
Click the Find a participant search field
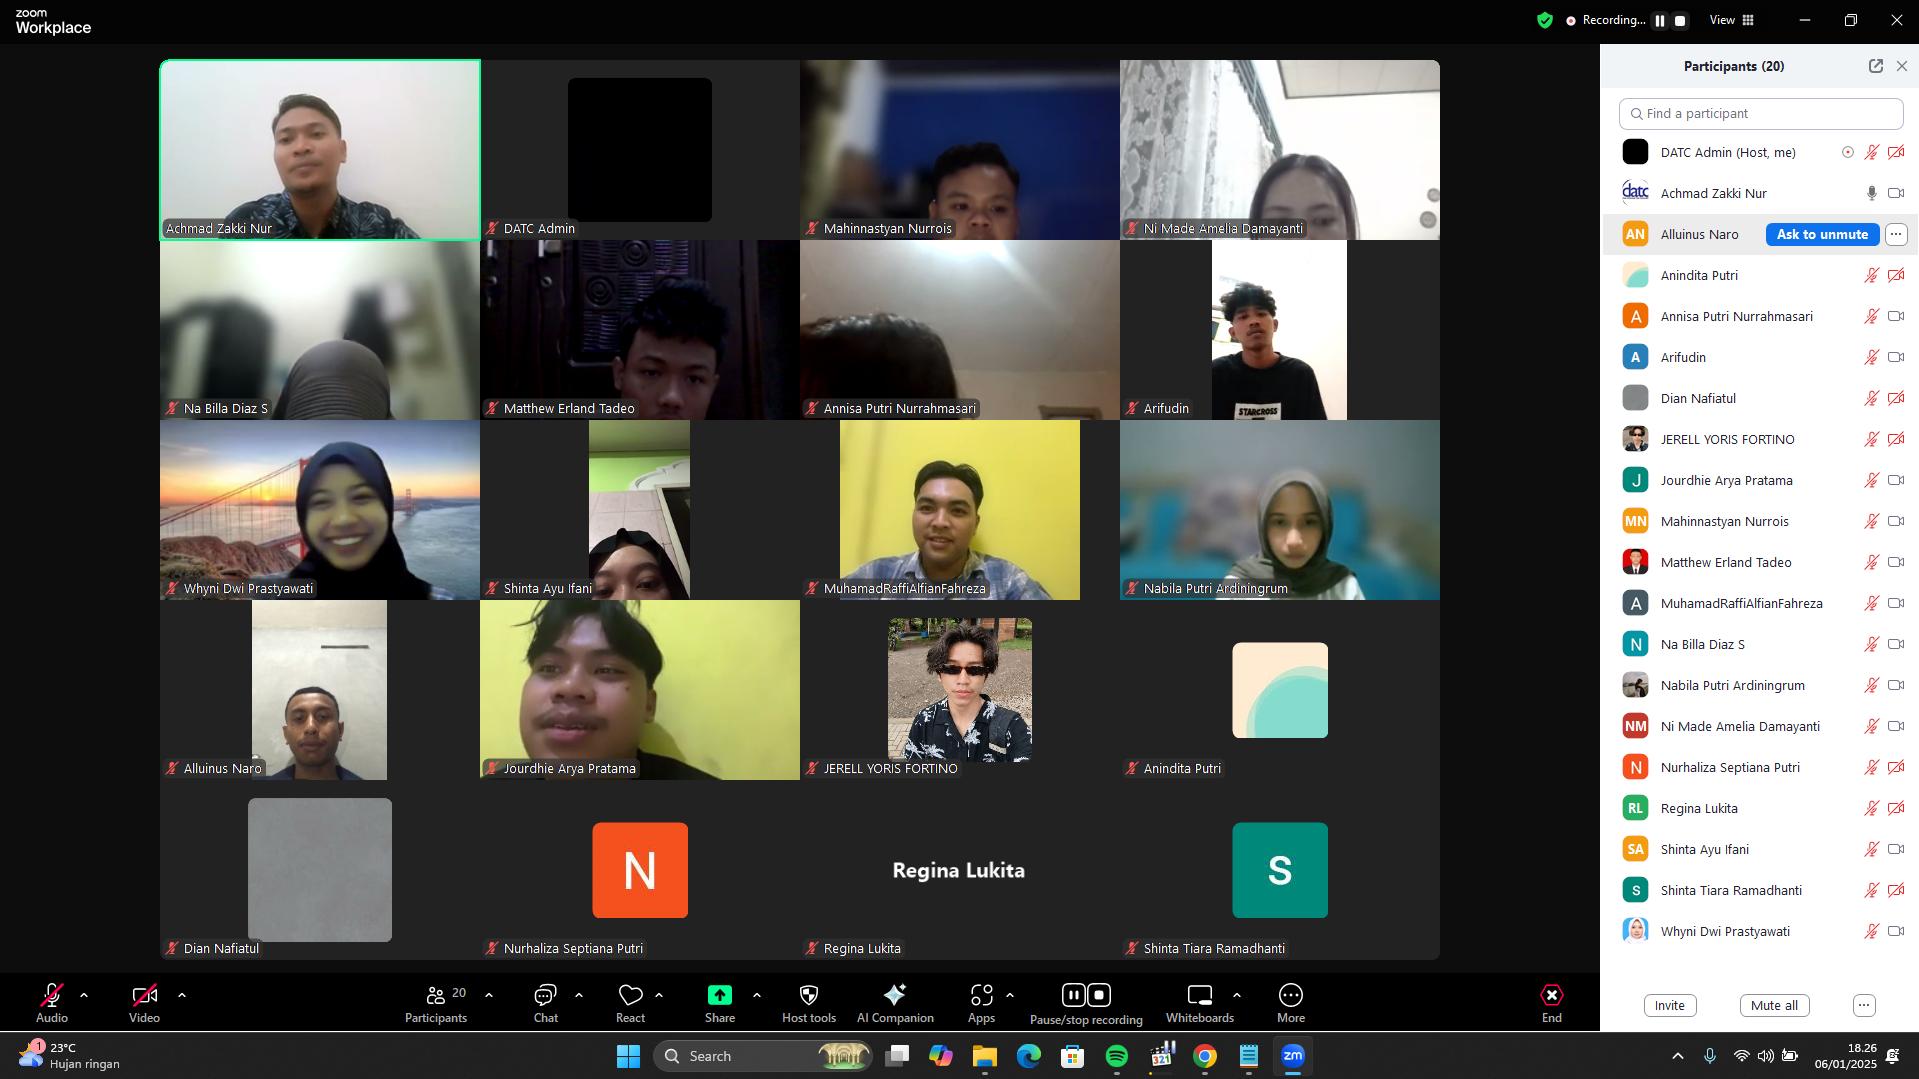click(1760, 114)
